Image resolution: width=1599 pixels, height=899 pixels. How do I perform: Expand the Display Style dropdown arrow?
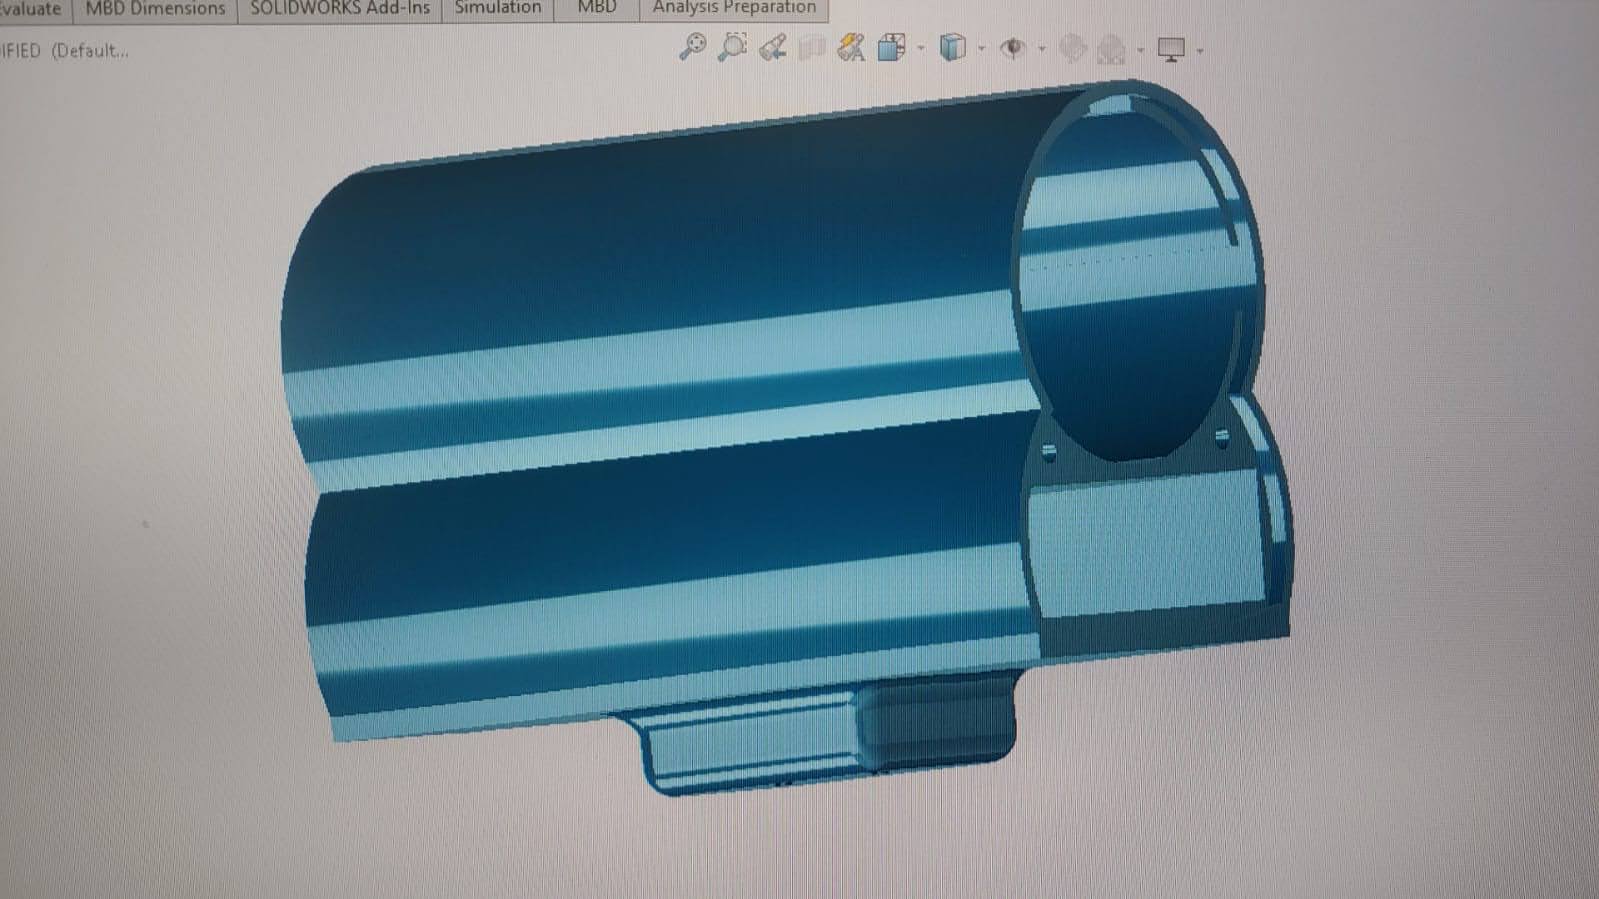981,48
